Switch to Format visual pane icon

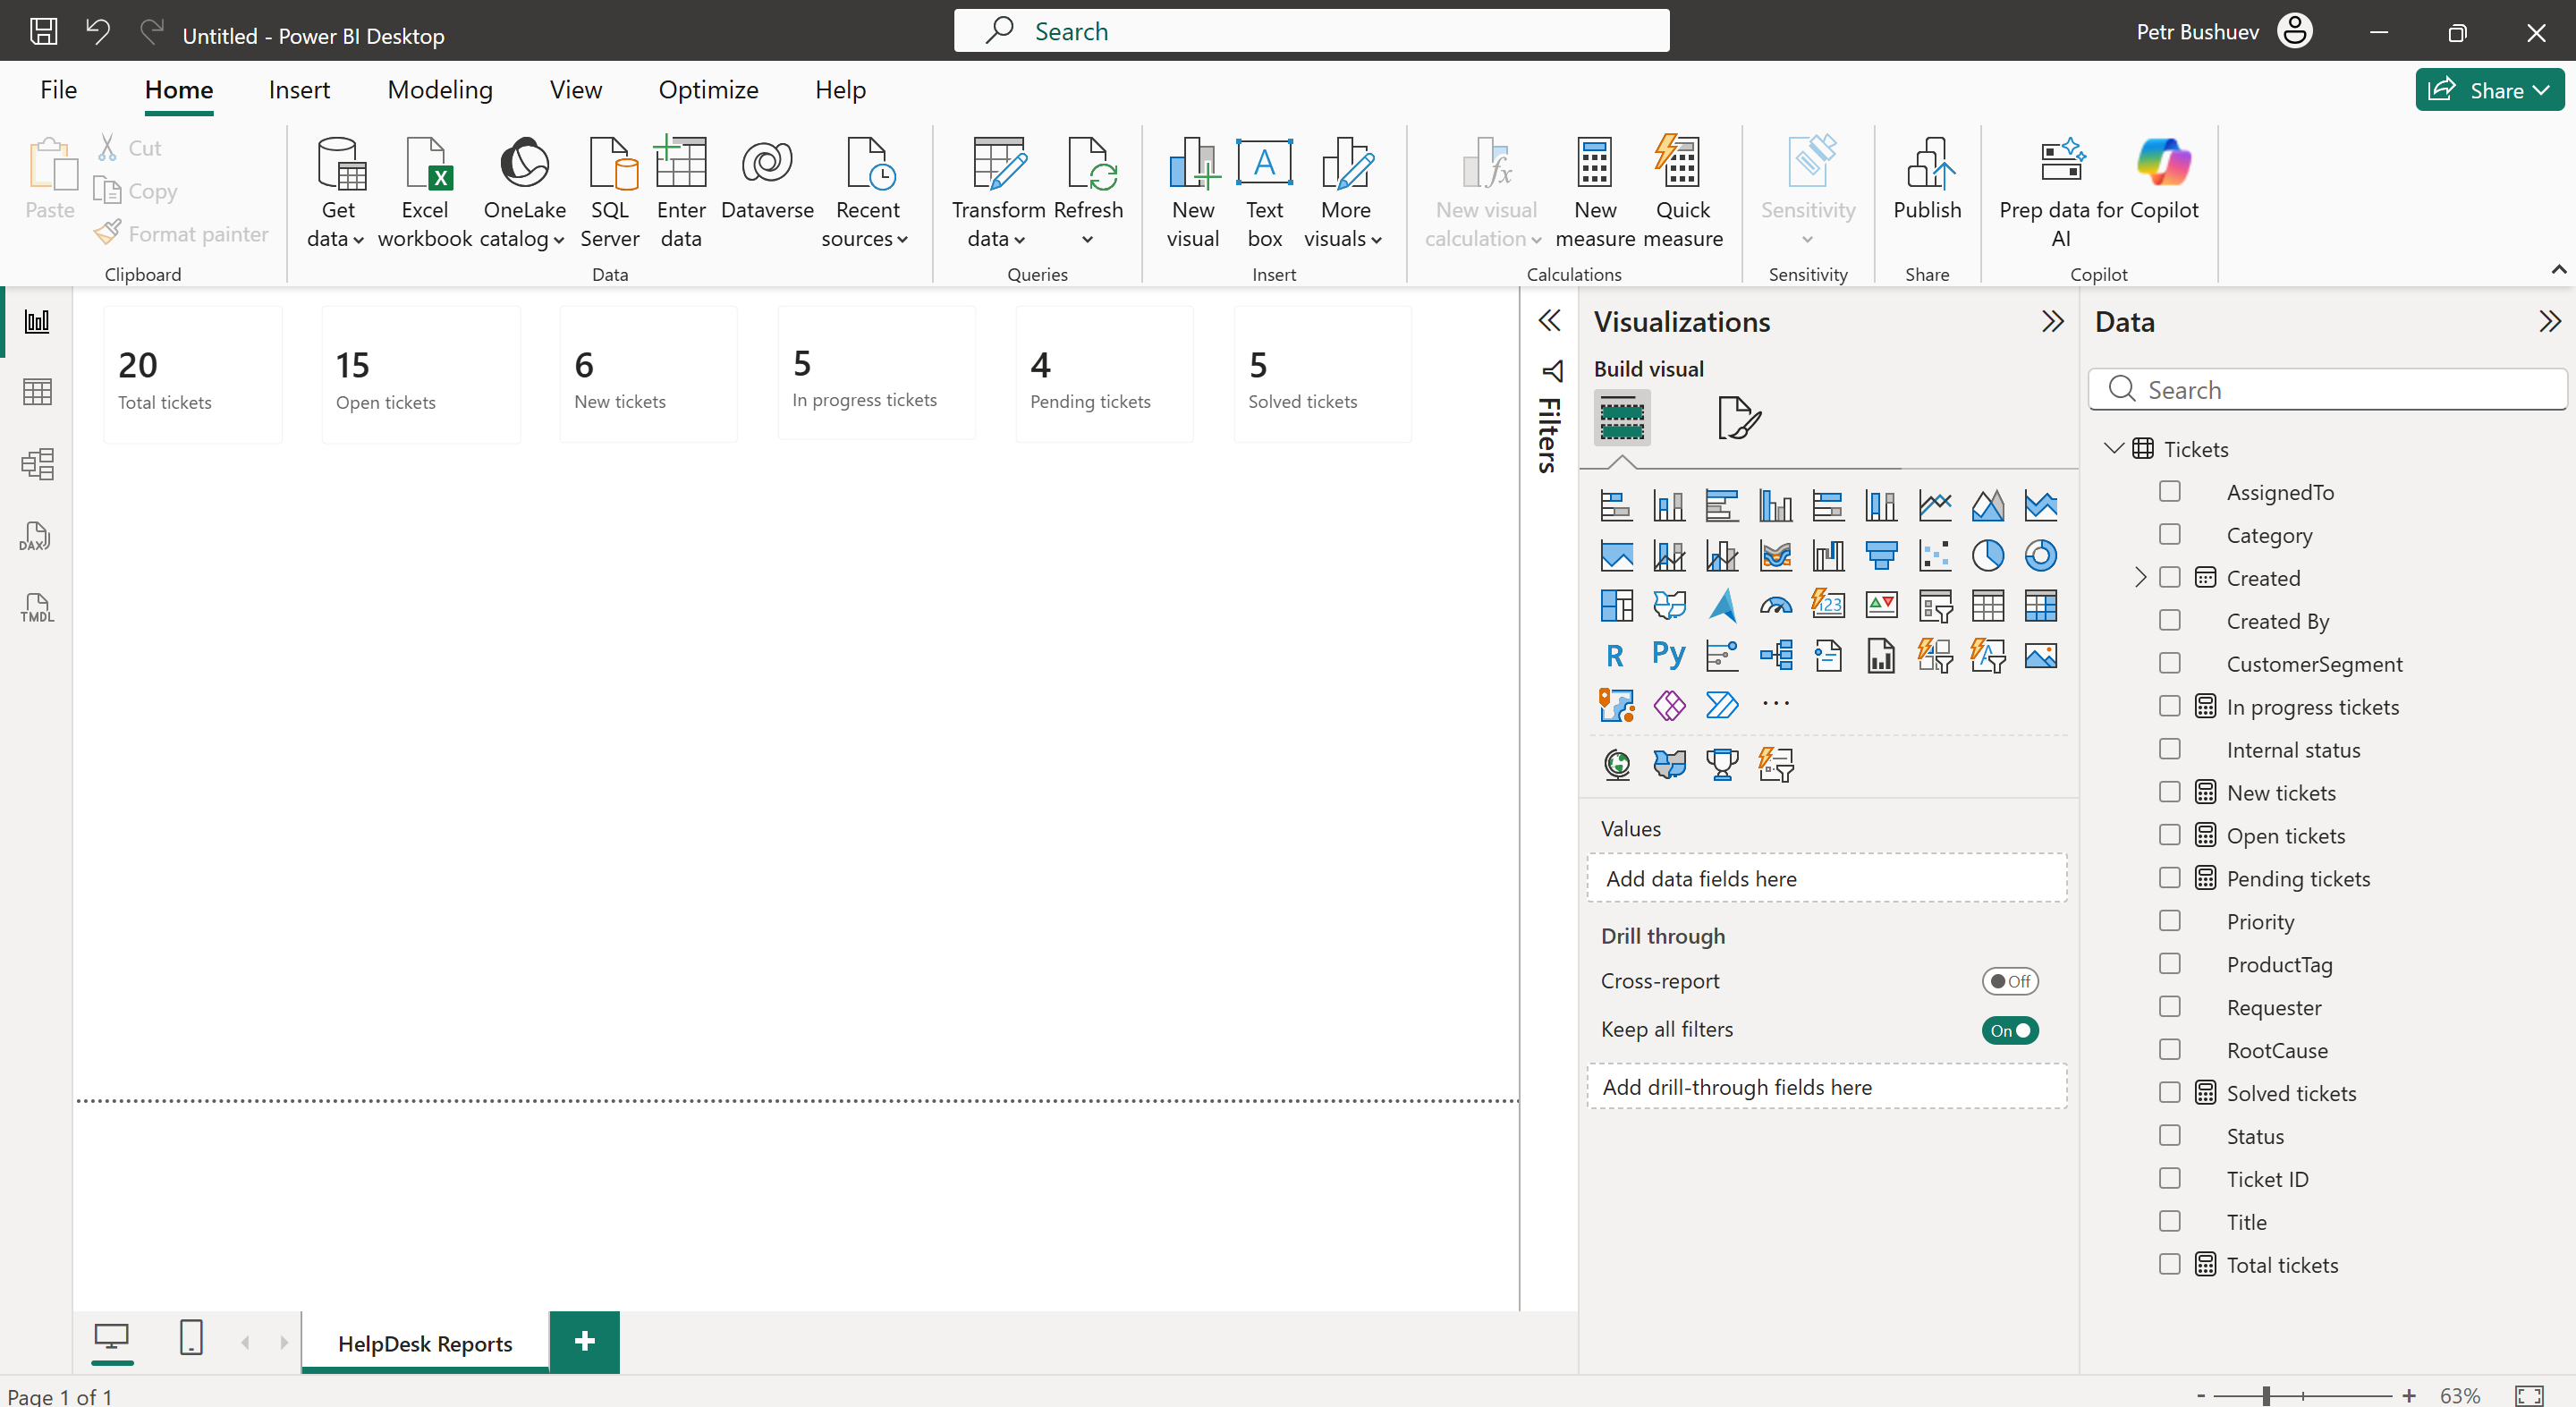[1738, 417]
